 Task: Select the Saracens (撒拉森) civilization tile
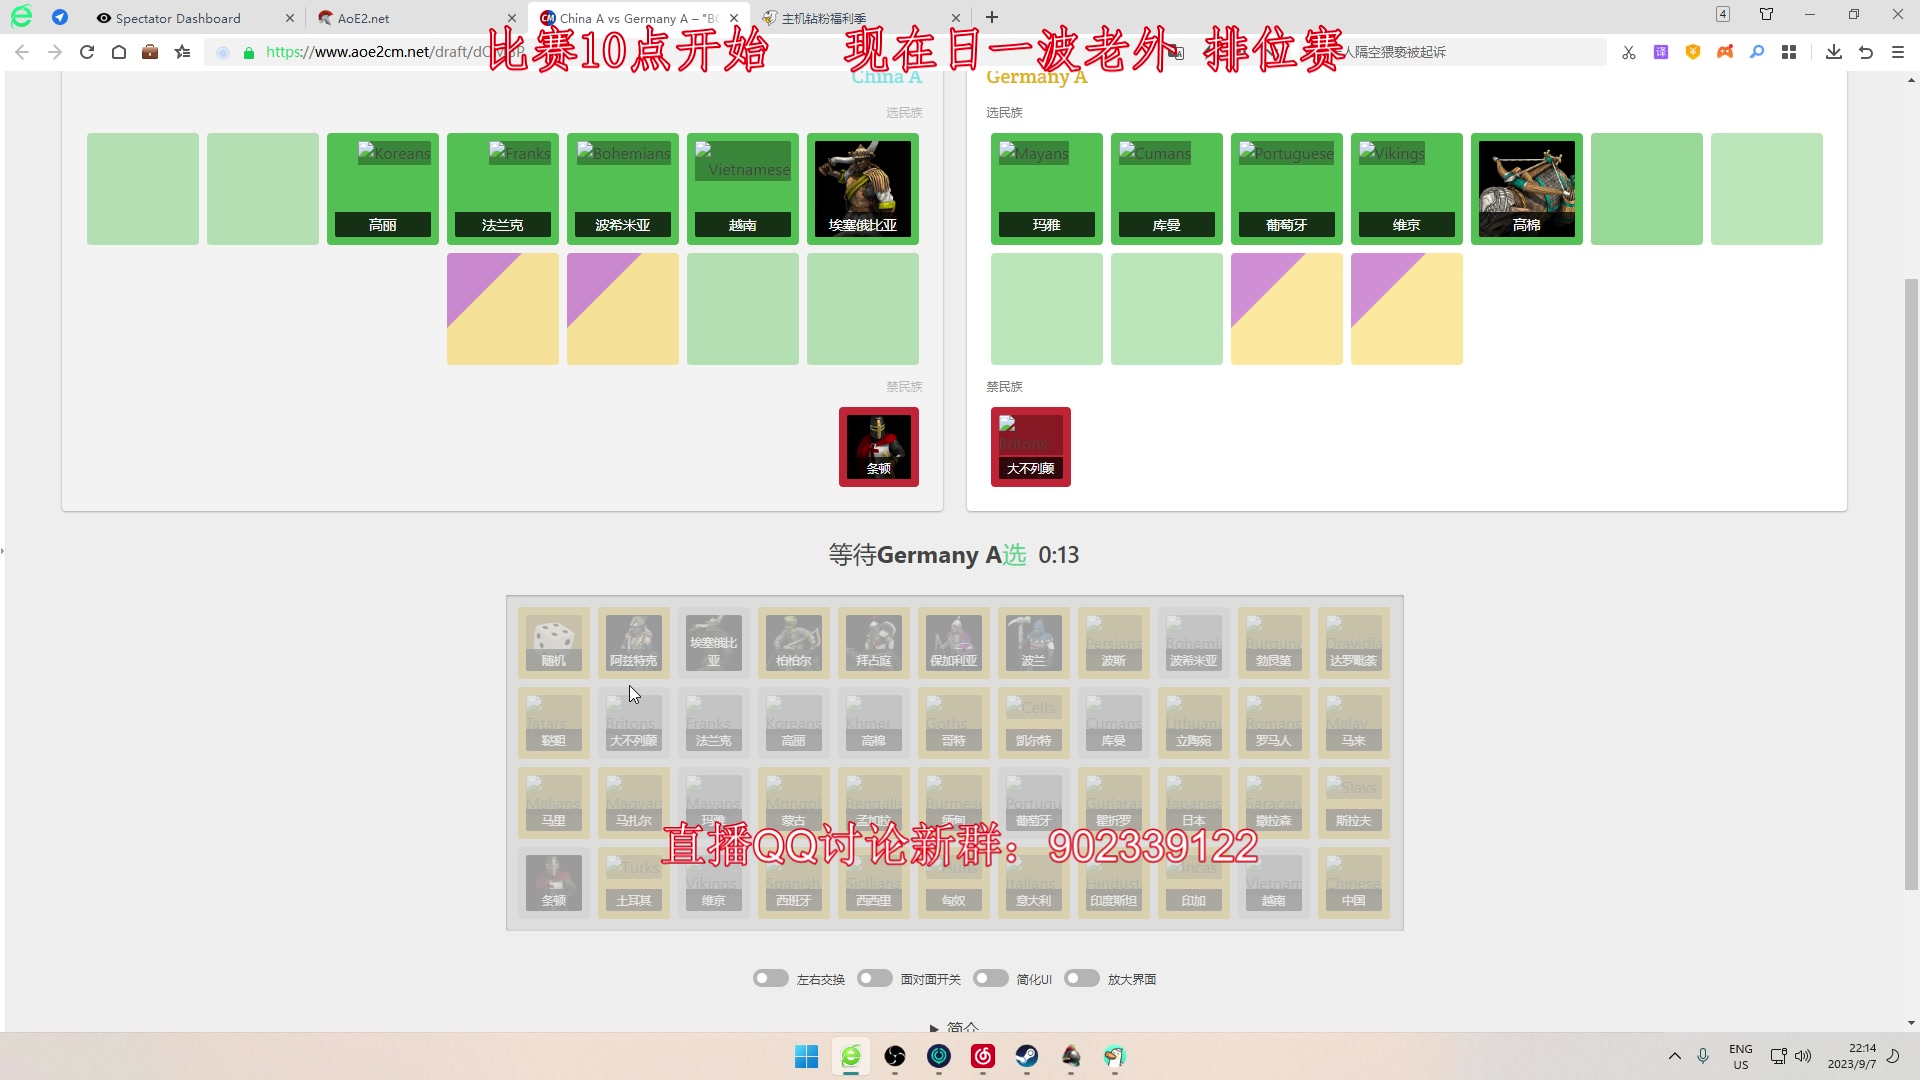coord(1273,802)
